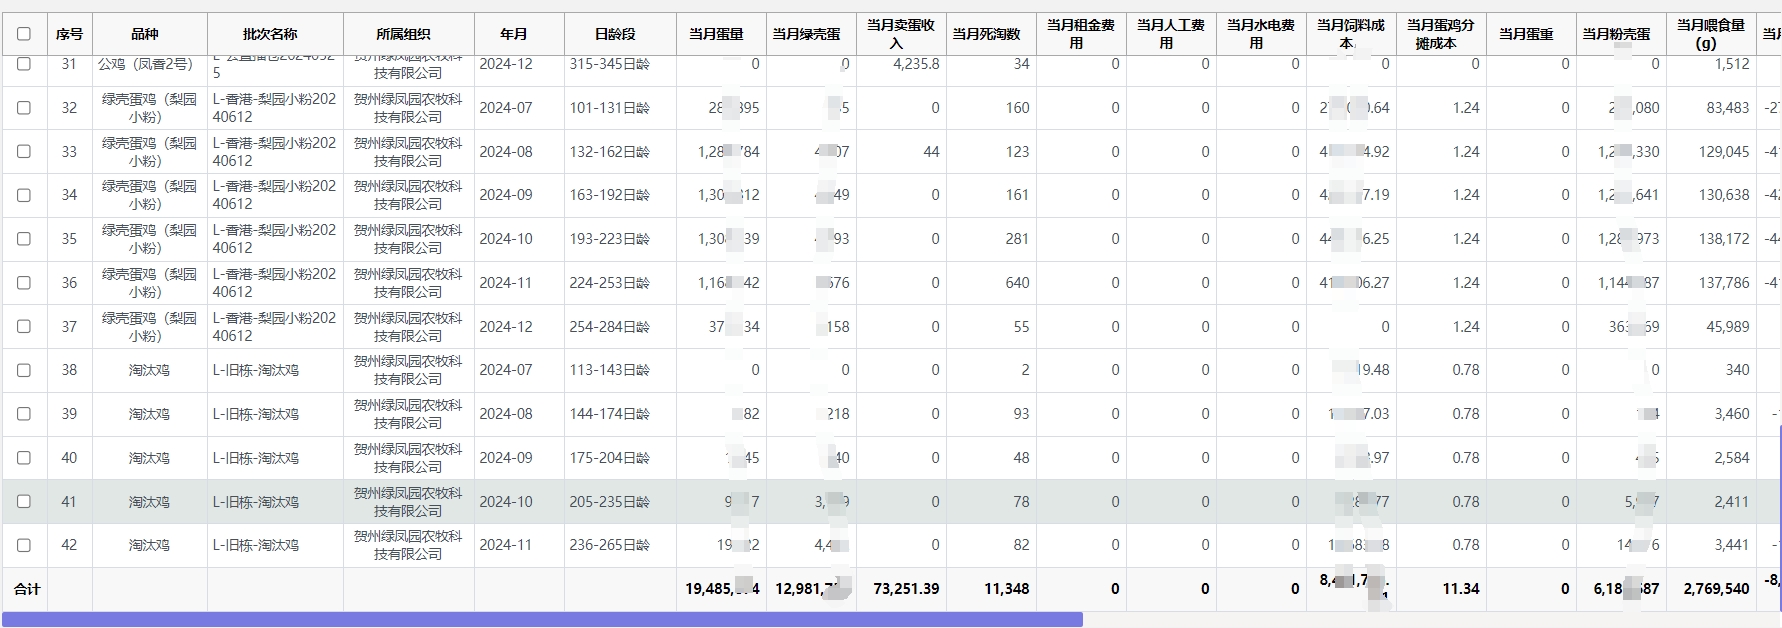The image size is (1782, 628).
Task: Click the horizontal scrollbar at the table bottom
Action: pos(541,620)
